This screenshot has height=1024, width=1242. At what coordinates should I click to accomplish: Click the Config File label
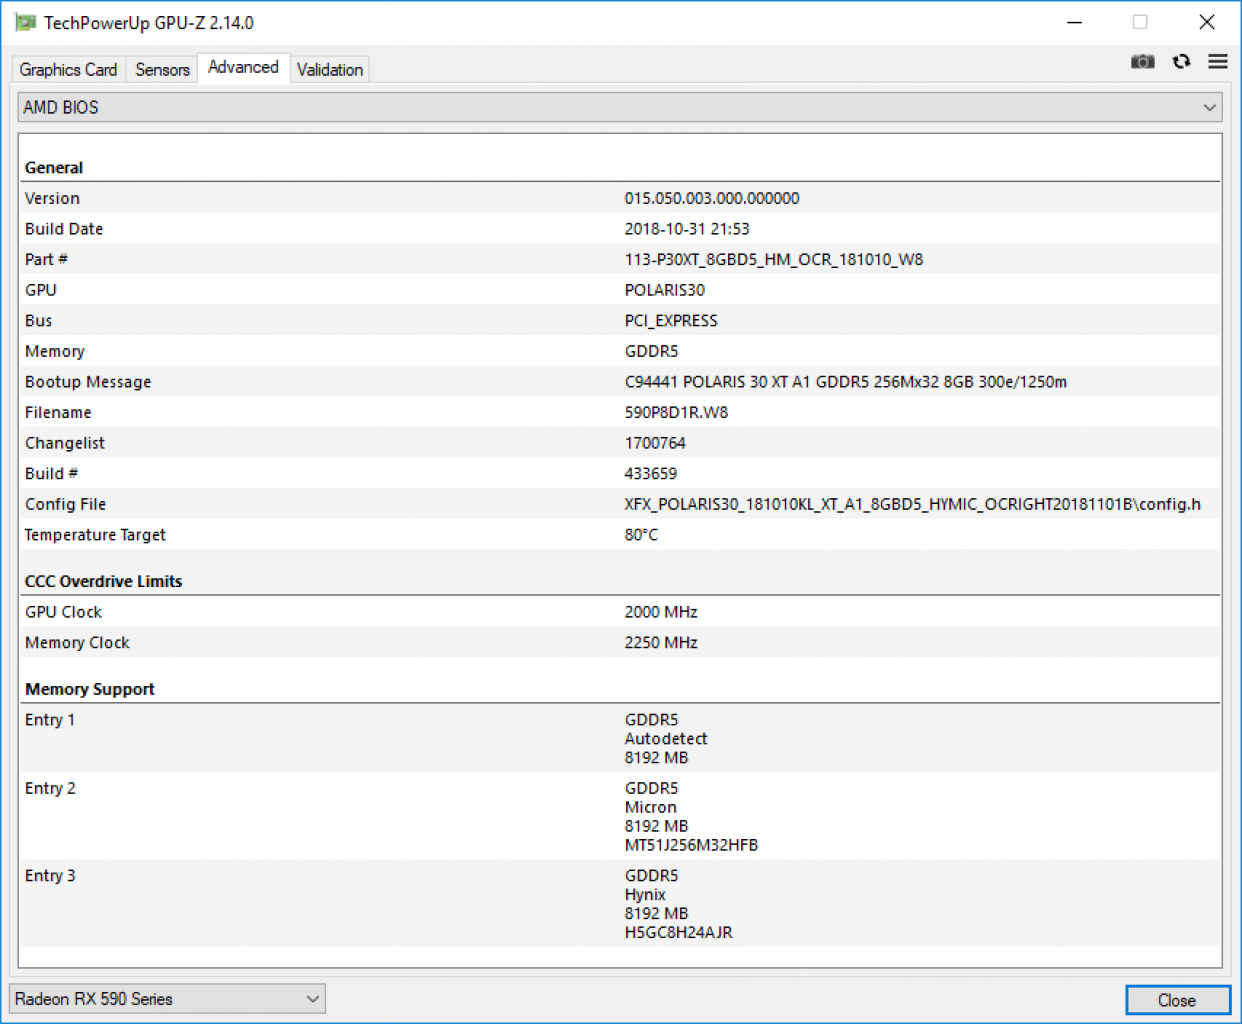65,504
